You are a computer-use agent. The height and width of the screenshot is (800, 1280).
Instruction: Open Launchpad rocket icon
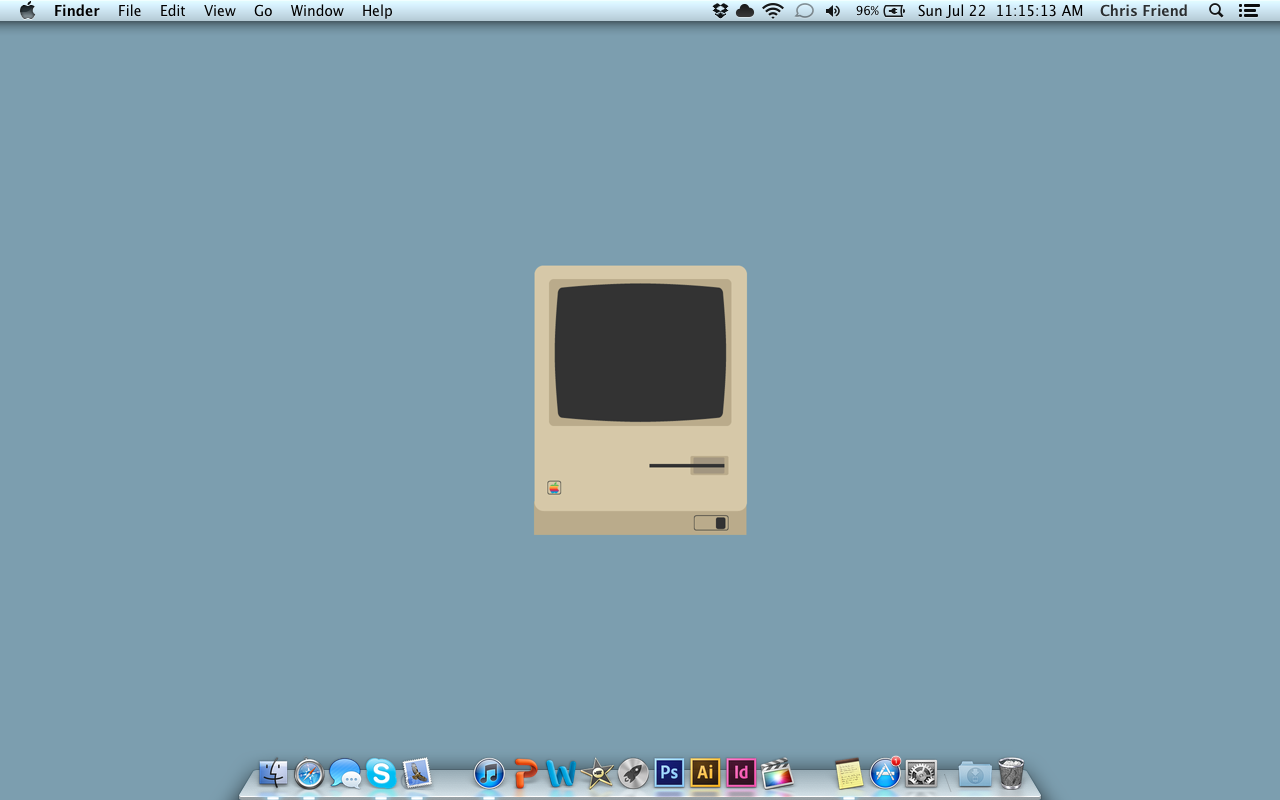(633, 773)
